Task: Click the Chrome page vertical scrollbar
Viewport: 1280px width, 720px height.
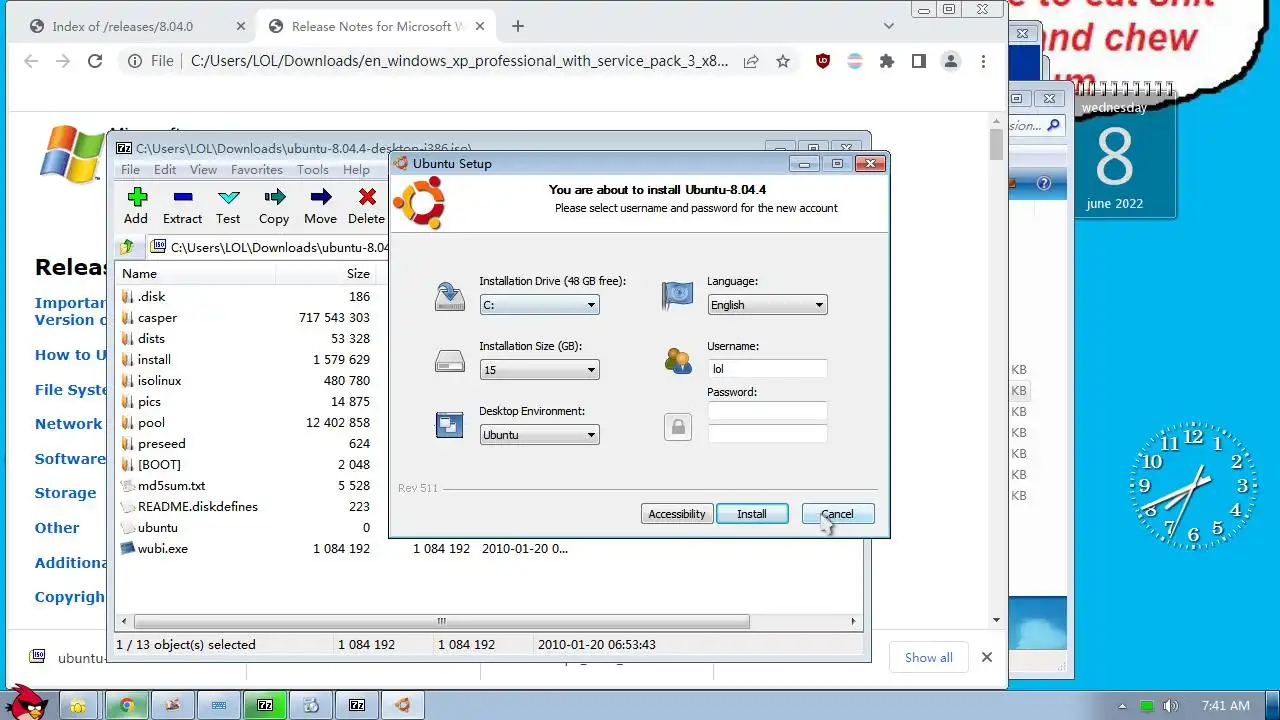Action: point(996,145)
